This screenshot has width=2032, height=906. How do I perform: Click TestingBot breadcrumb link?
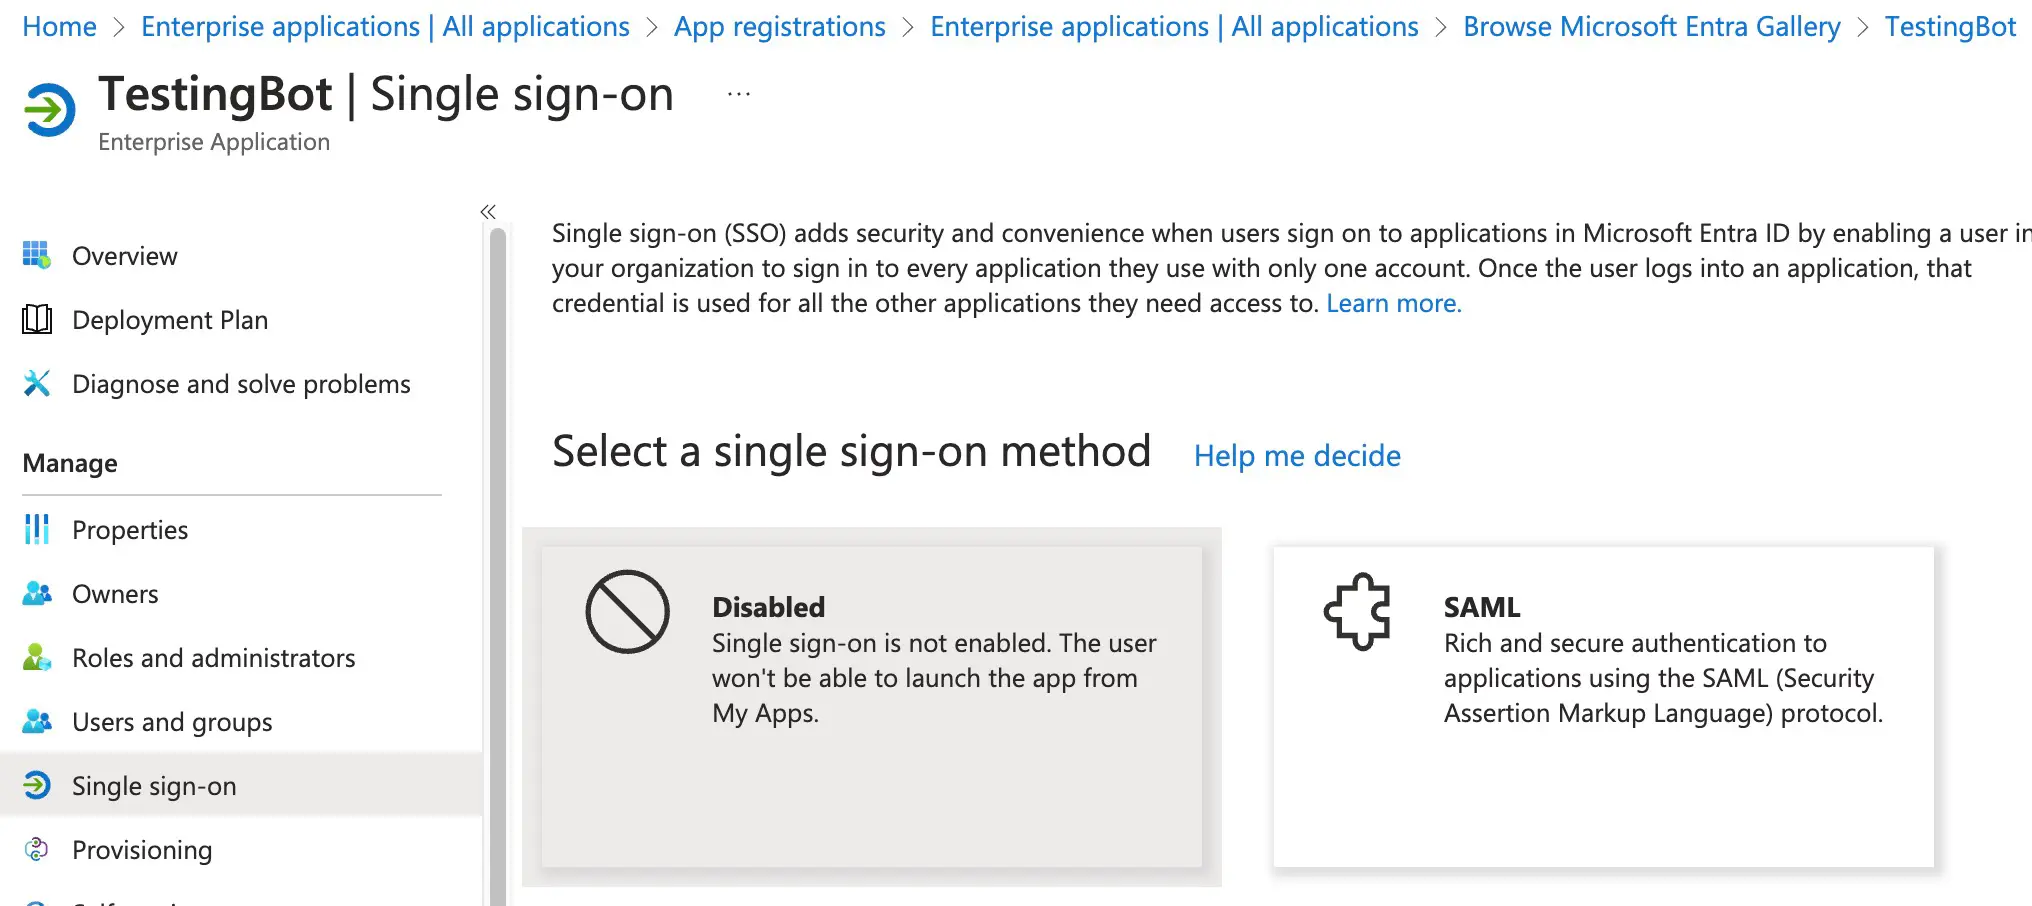click(1950, 27)
